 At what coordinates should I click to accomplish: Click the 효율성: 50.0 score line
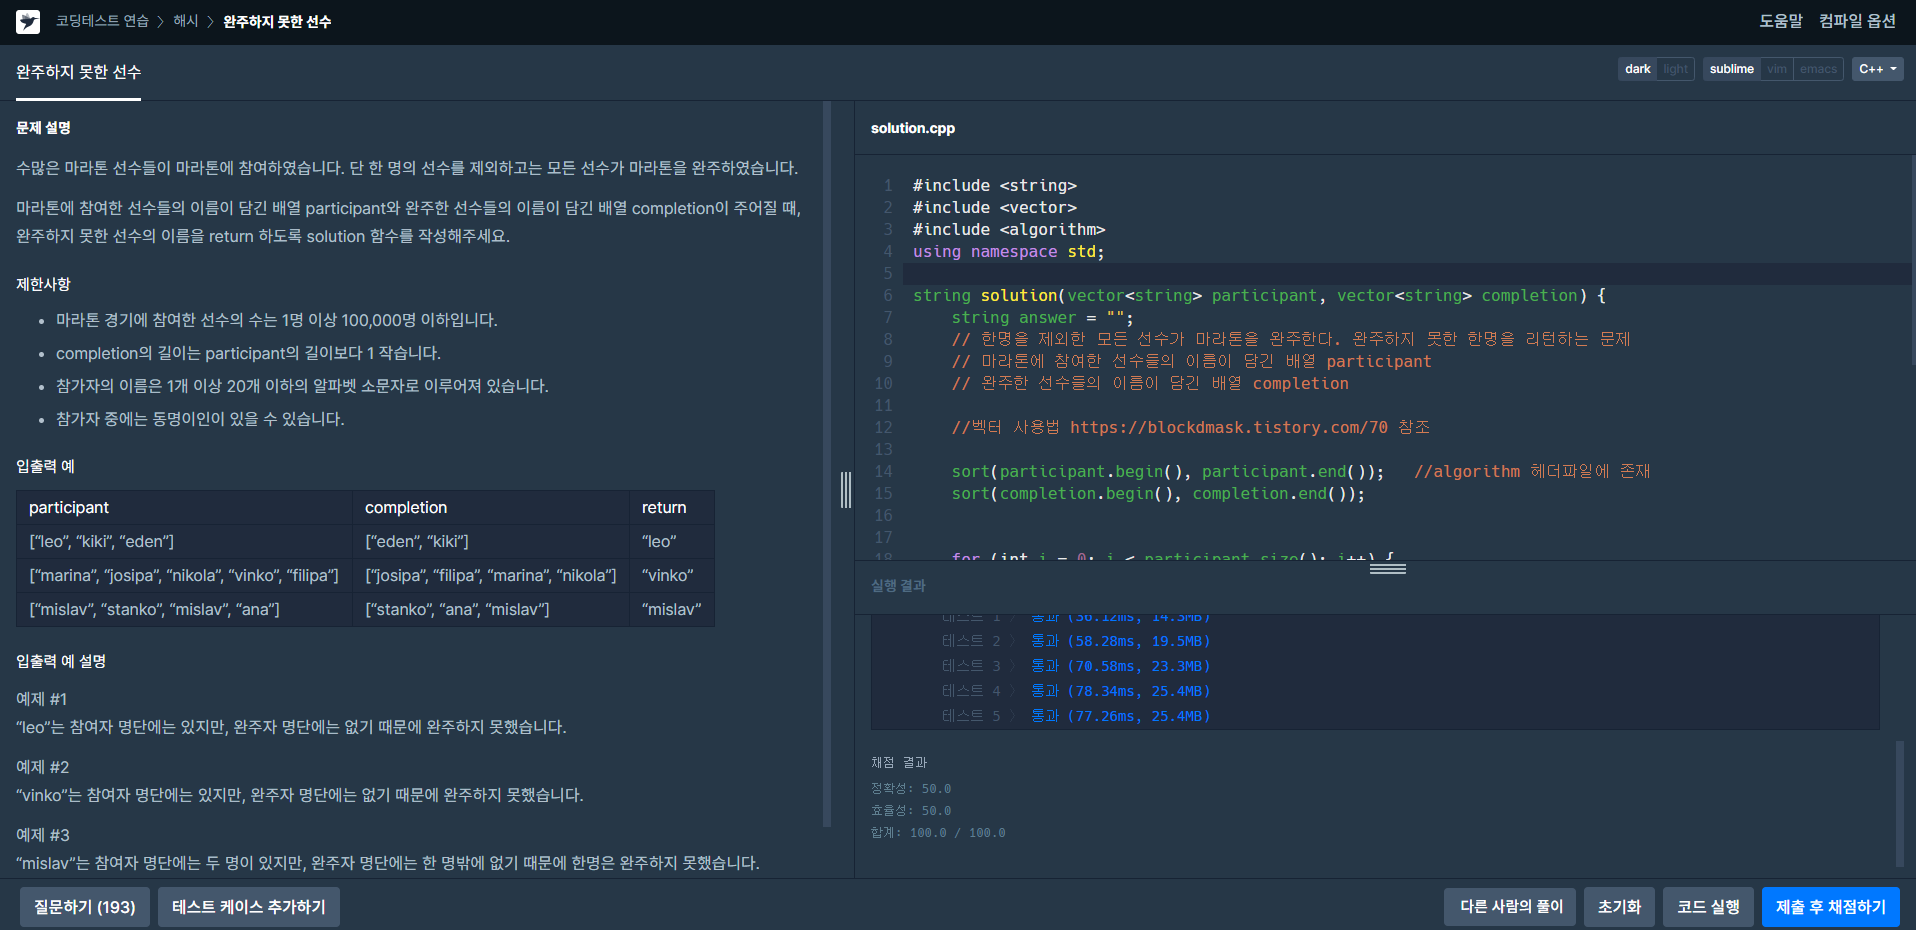(x=911, y=811)
